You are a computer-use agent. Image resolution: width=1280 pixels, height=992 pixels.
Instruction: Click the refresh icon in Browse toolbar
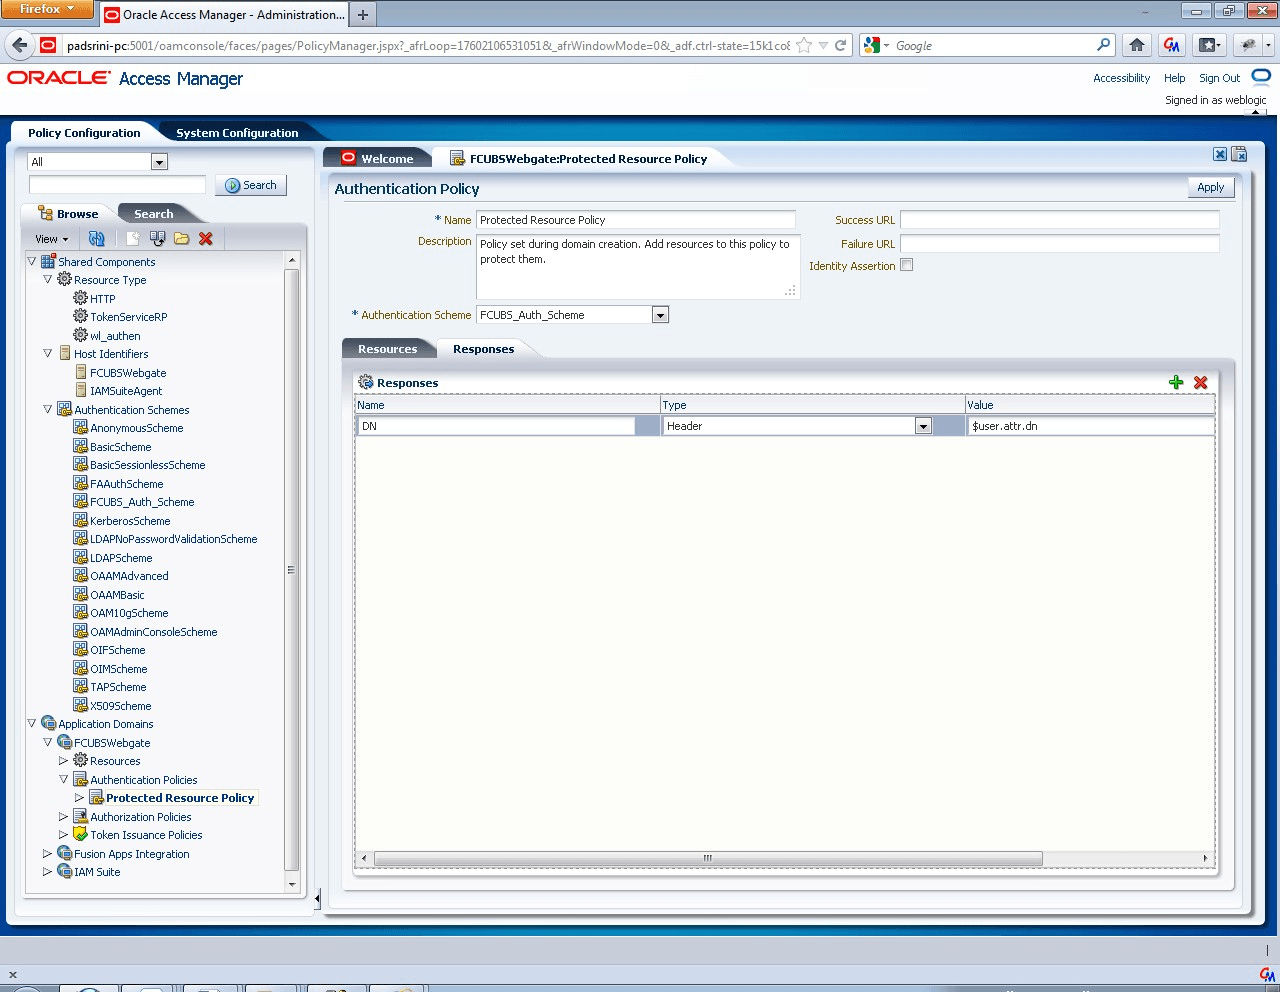(x=97, y=239)
